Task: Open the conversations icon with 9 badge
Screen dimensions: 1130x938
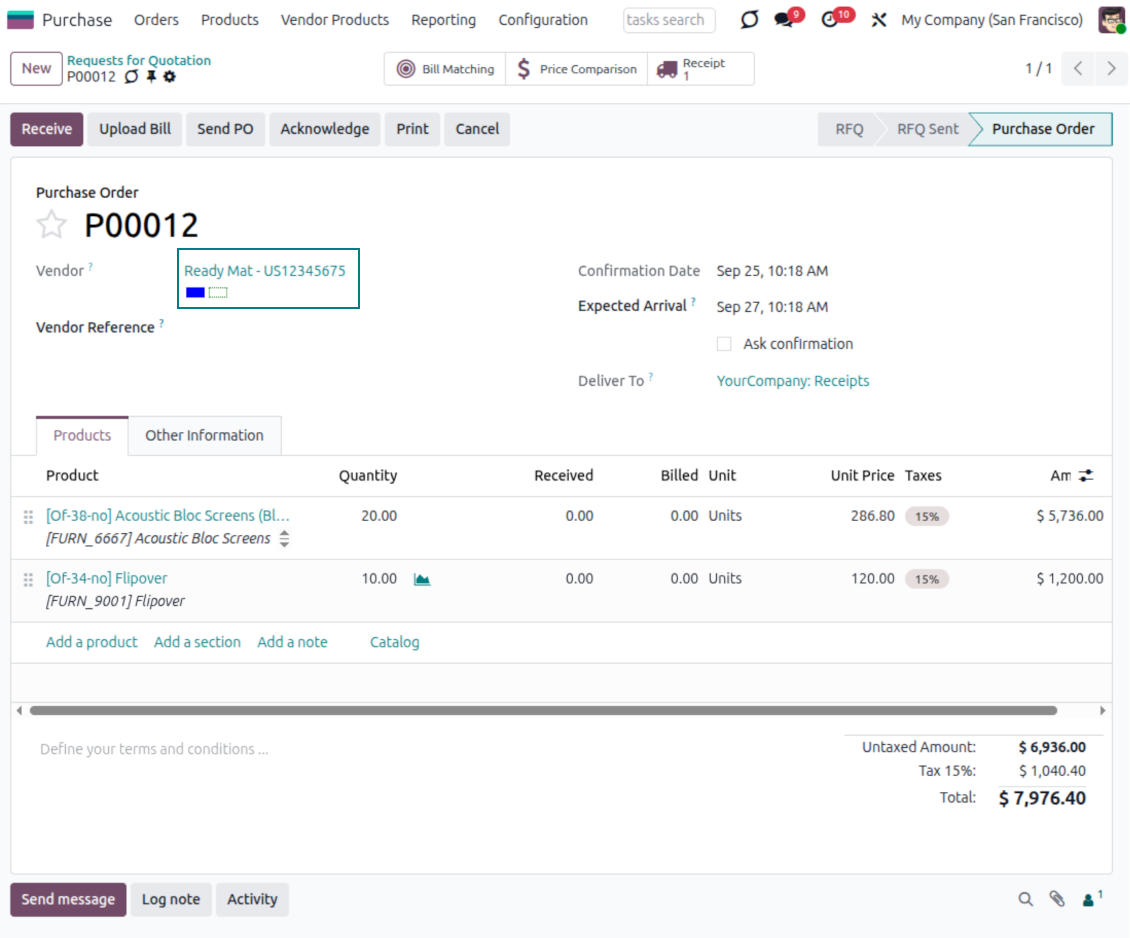Action: tap(784, 20)
